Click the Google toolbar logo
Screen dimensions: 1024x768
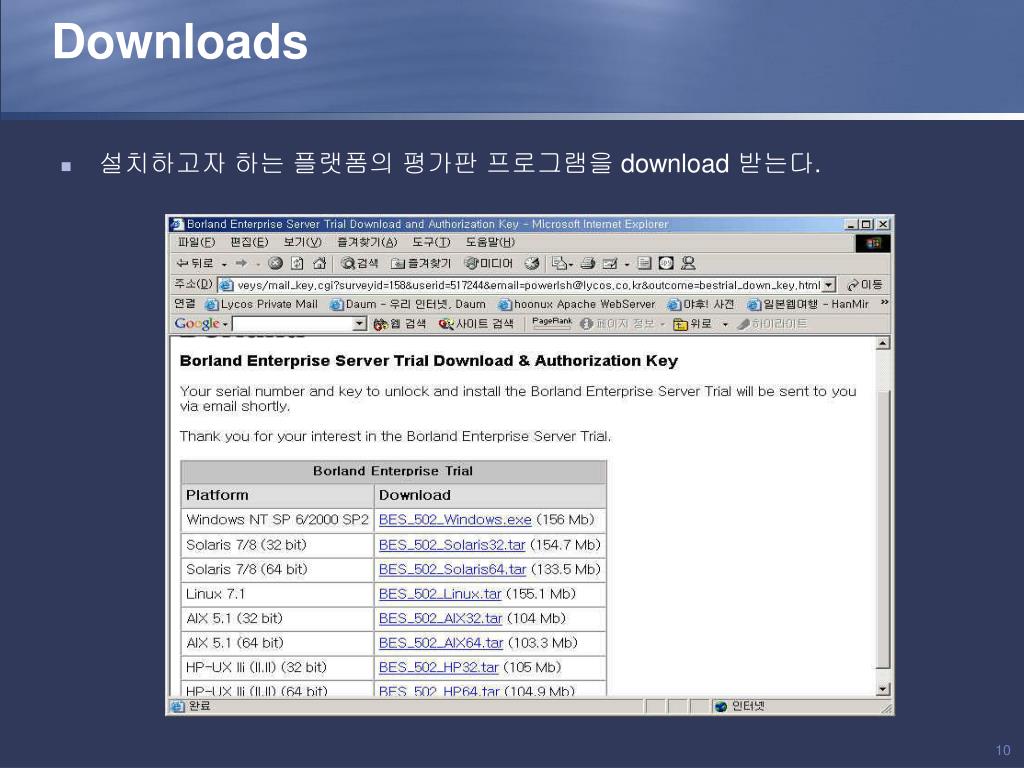click(197, 323)
